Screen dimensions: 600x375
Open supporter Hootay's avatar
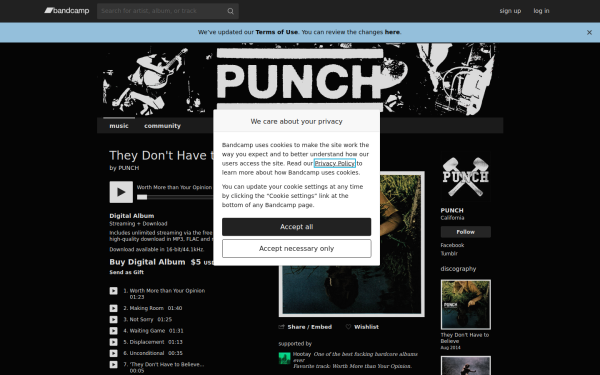click(284, 359)
